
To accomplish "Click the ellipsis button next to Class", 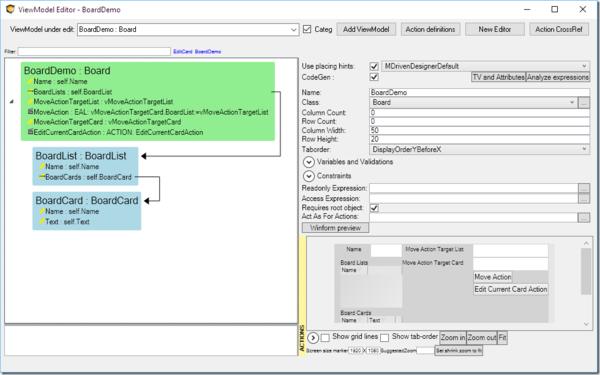I will 584,102.
